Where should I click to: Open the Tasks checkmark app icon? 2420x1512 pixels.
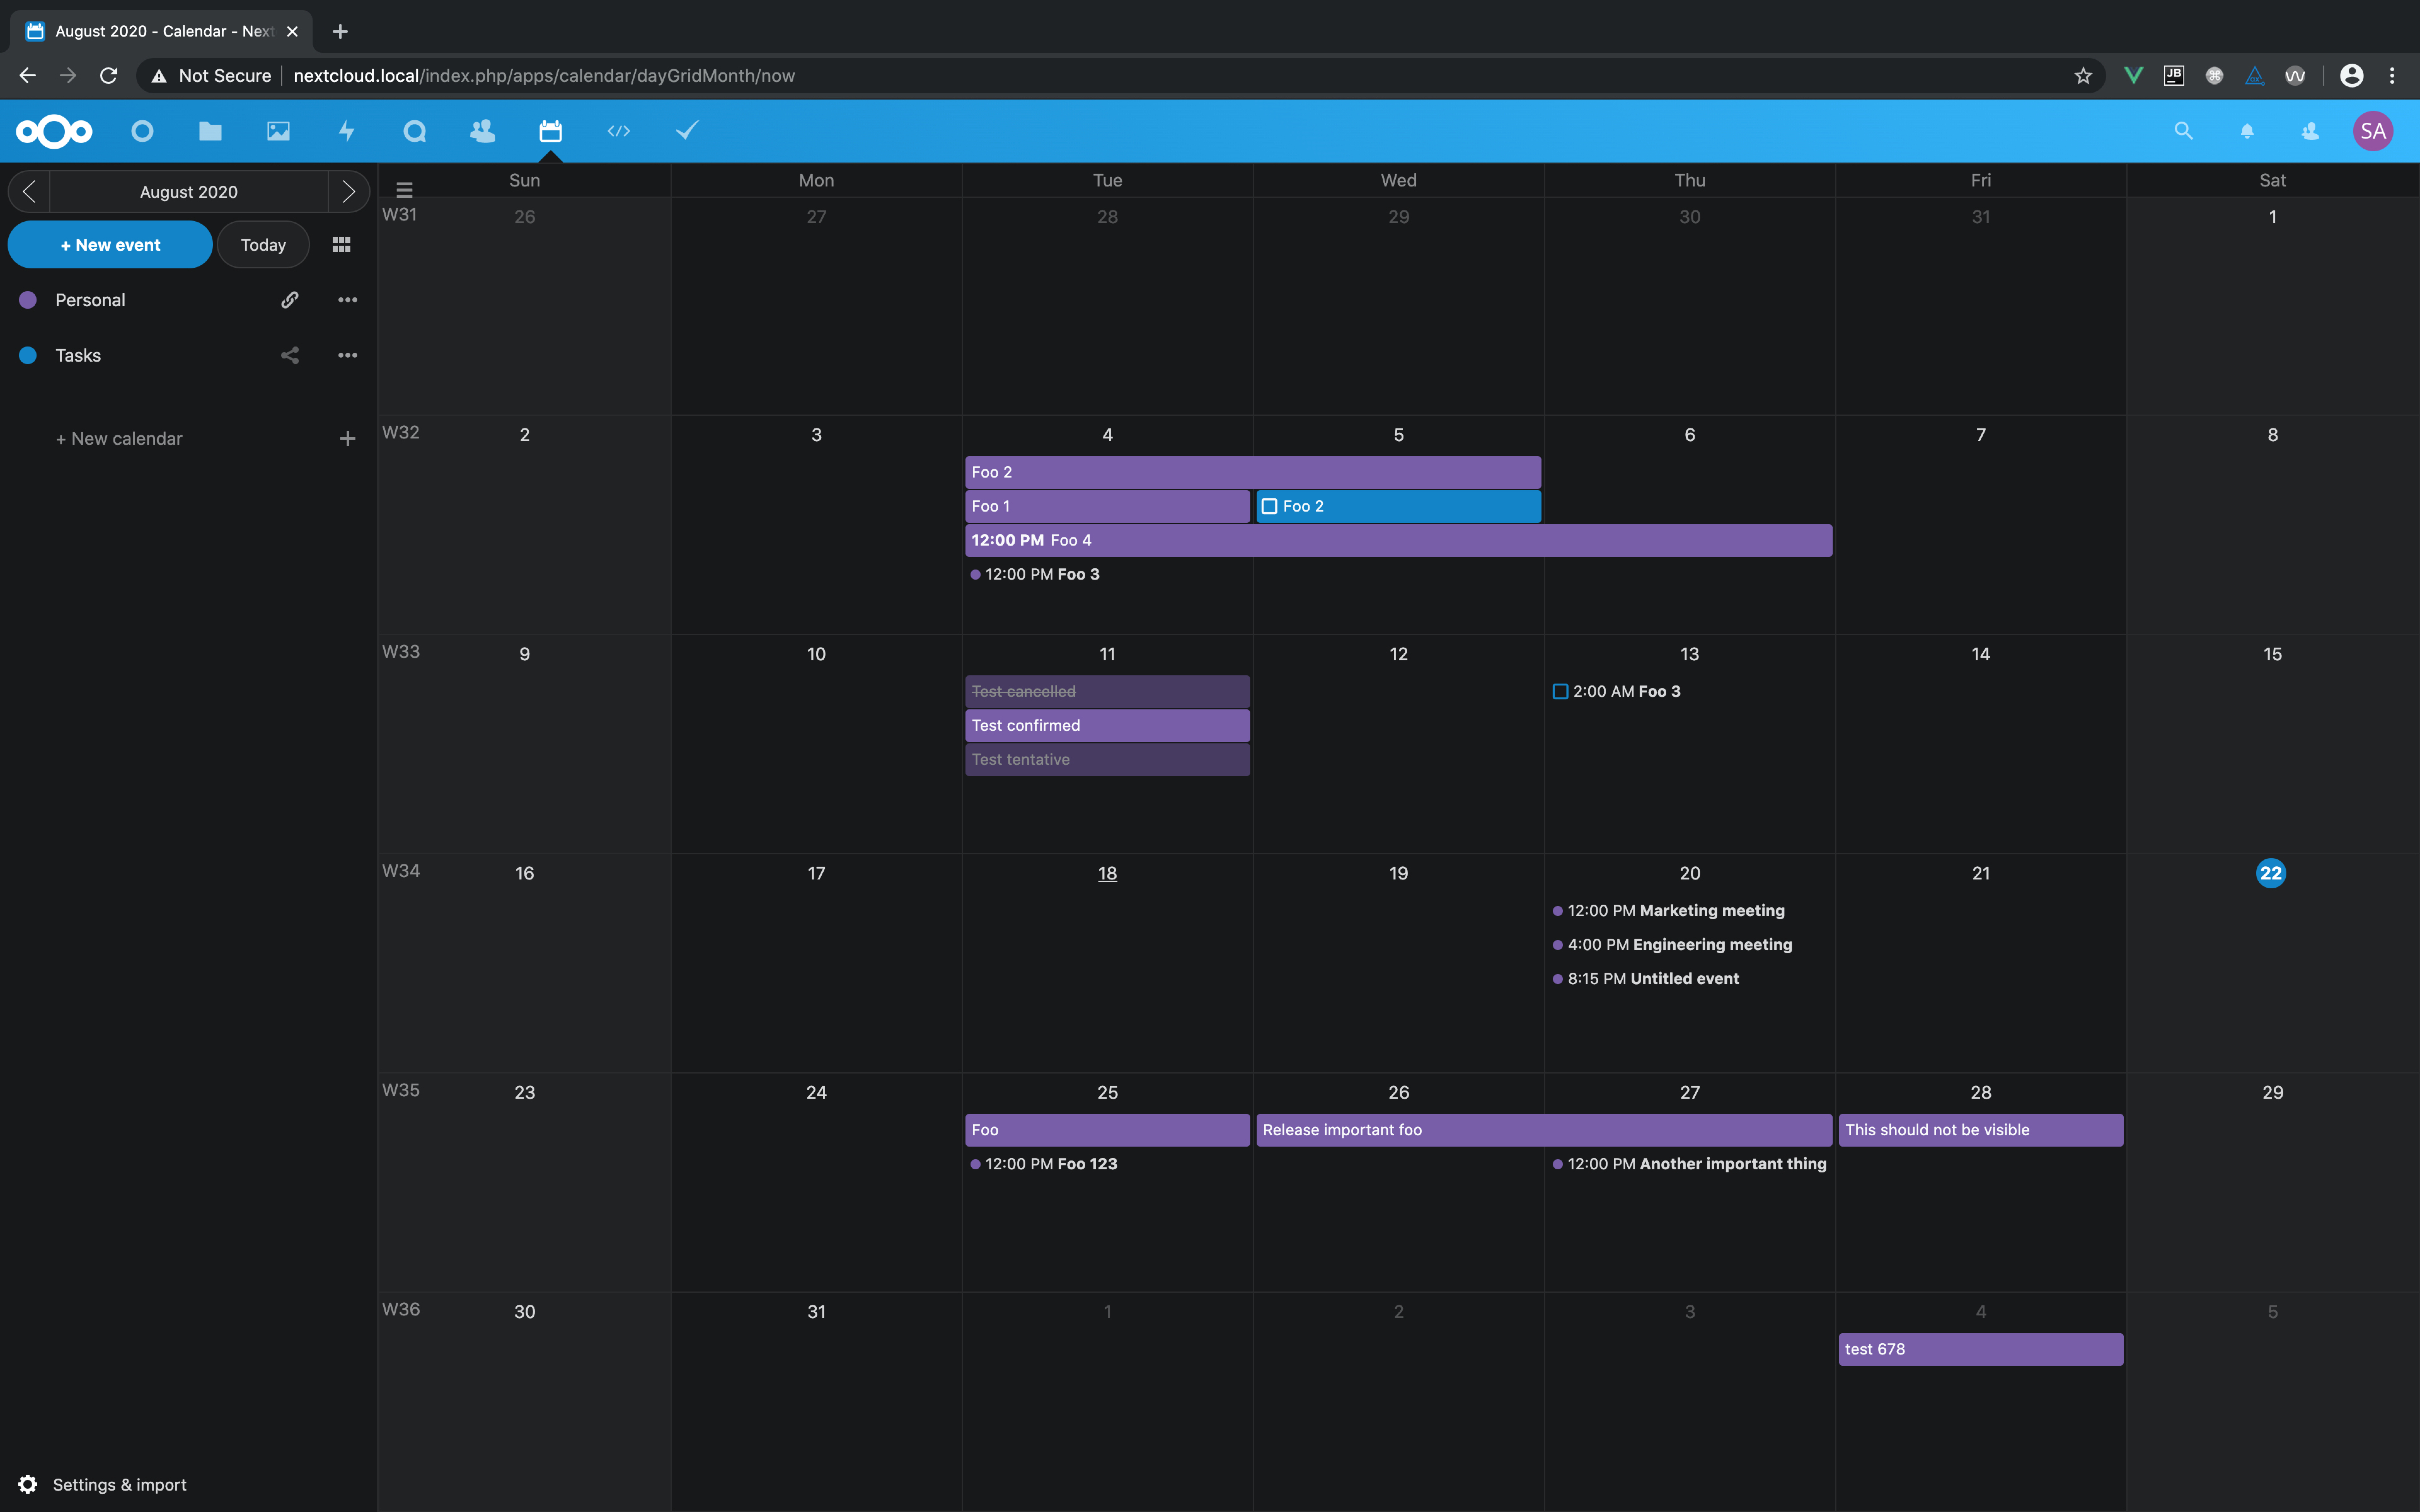point(687,131)
